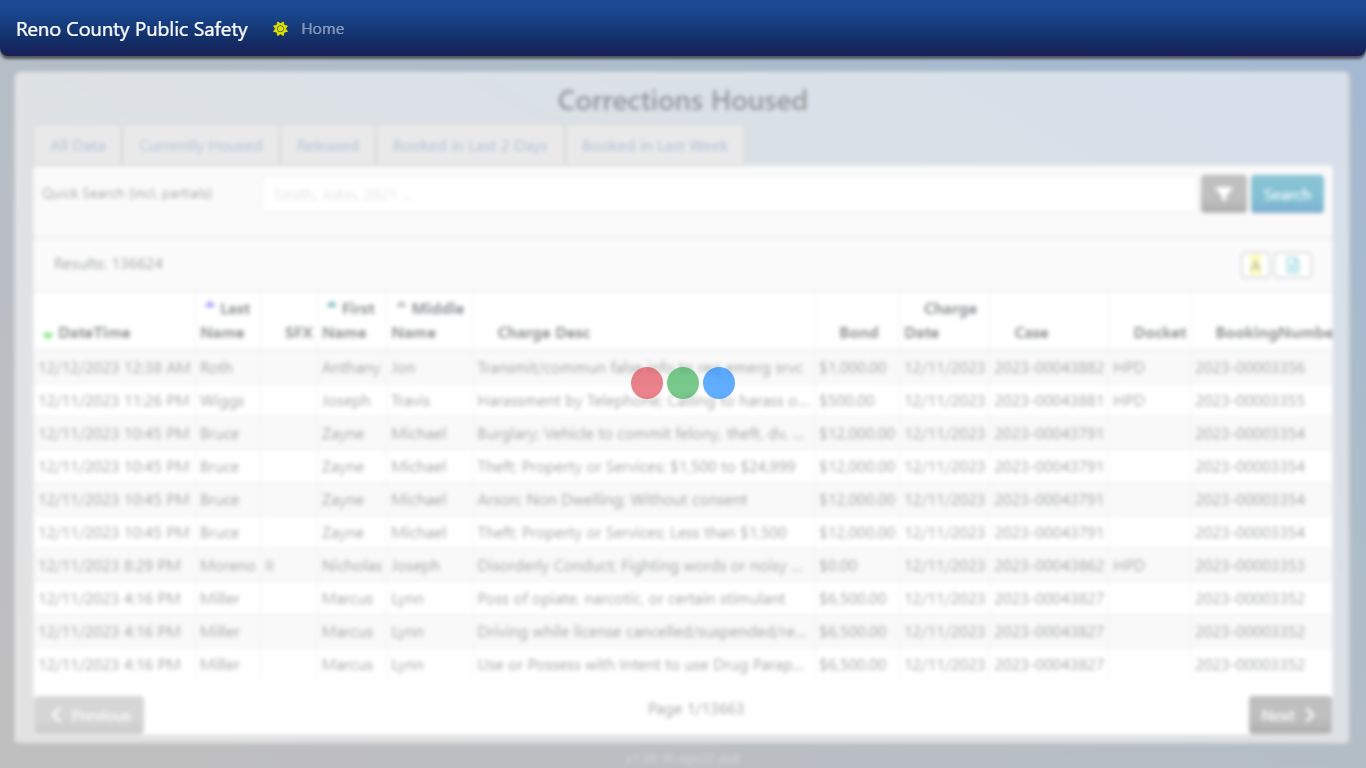Switch to the Currently Housed tab
Viewport: 1366px width, 768px height.
click(x=200, y=145)
